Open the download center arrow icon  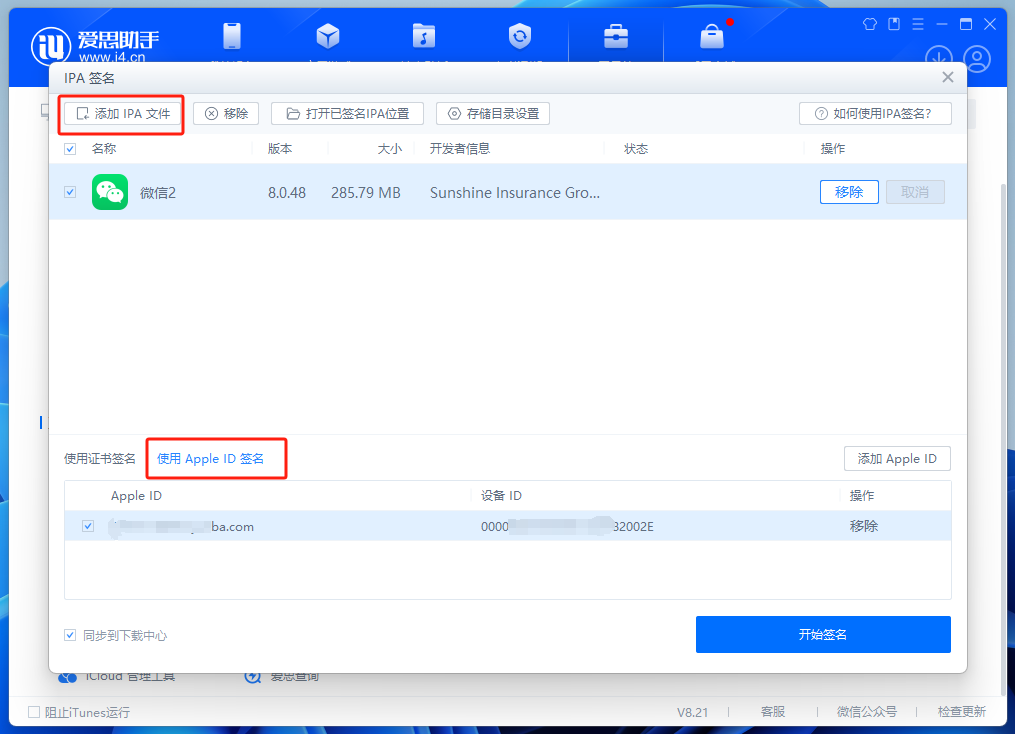tap(938, 57)
